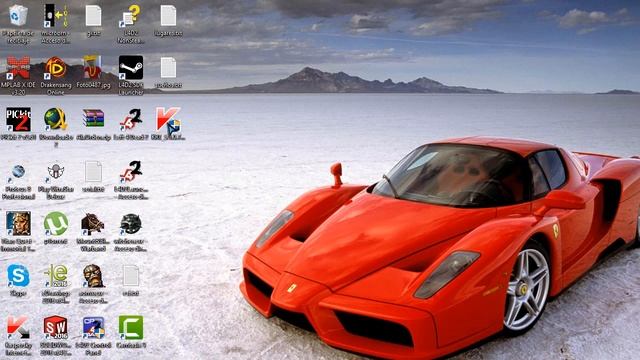Screen dimensions: 640x360
Task: Launch Titan Quest Immortal Throne
Action: coord(18,224)
